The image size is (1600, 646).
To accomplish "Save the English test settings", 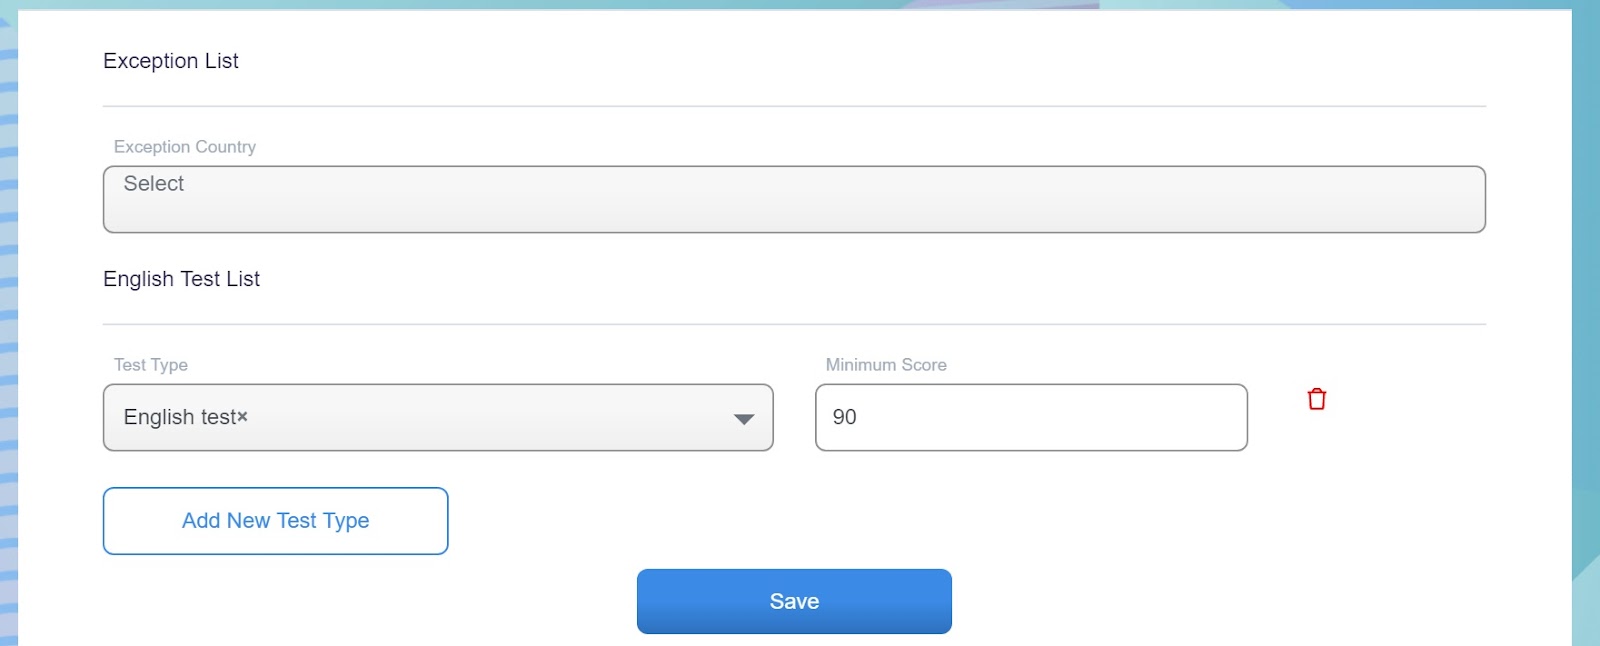I will point(794,601).
